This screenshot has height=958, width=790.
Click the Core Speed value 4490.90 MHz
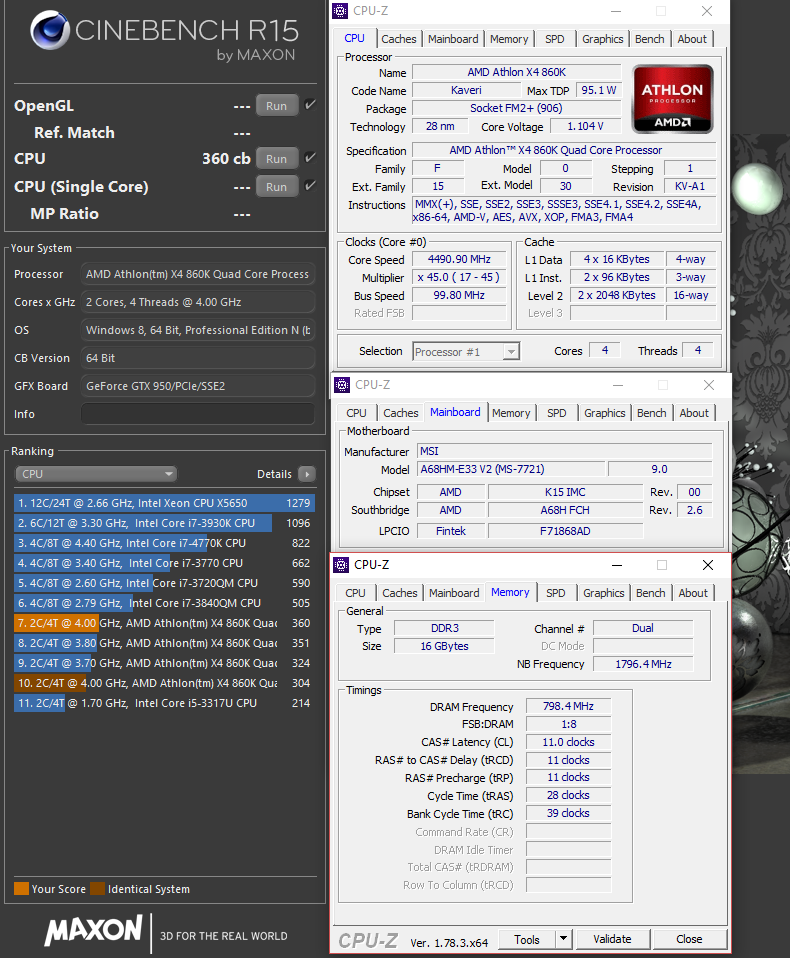(x=459, y=259)
